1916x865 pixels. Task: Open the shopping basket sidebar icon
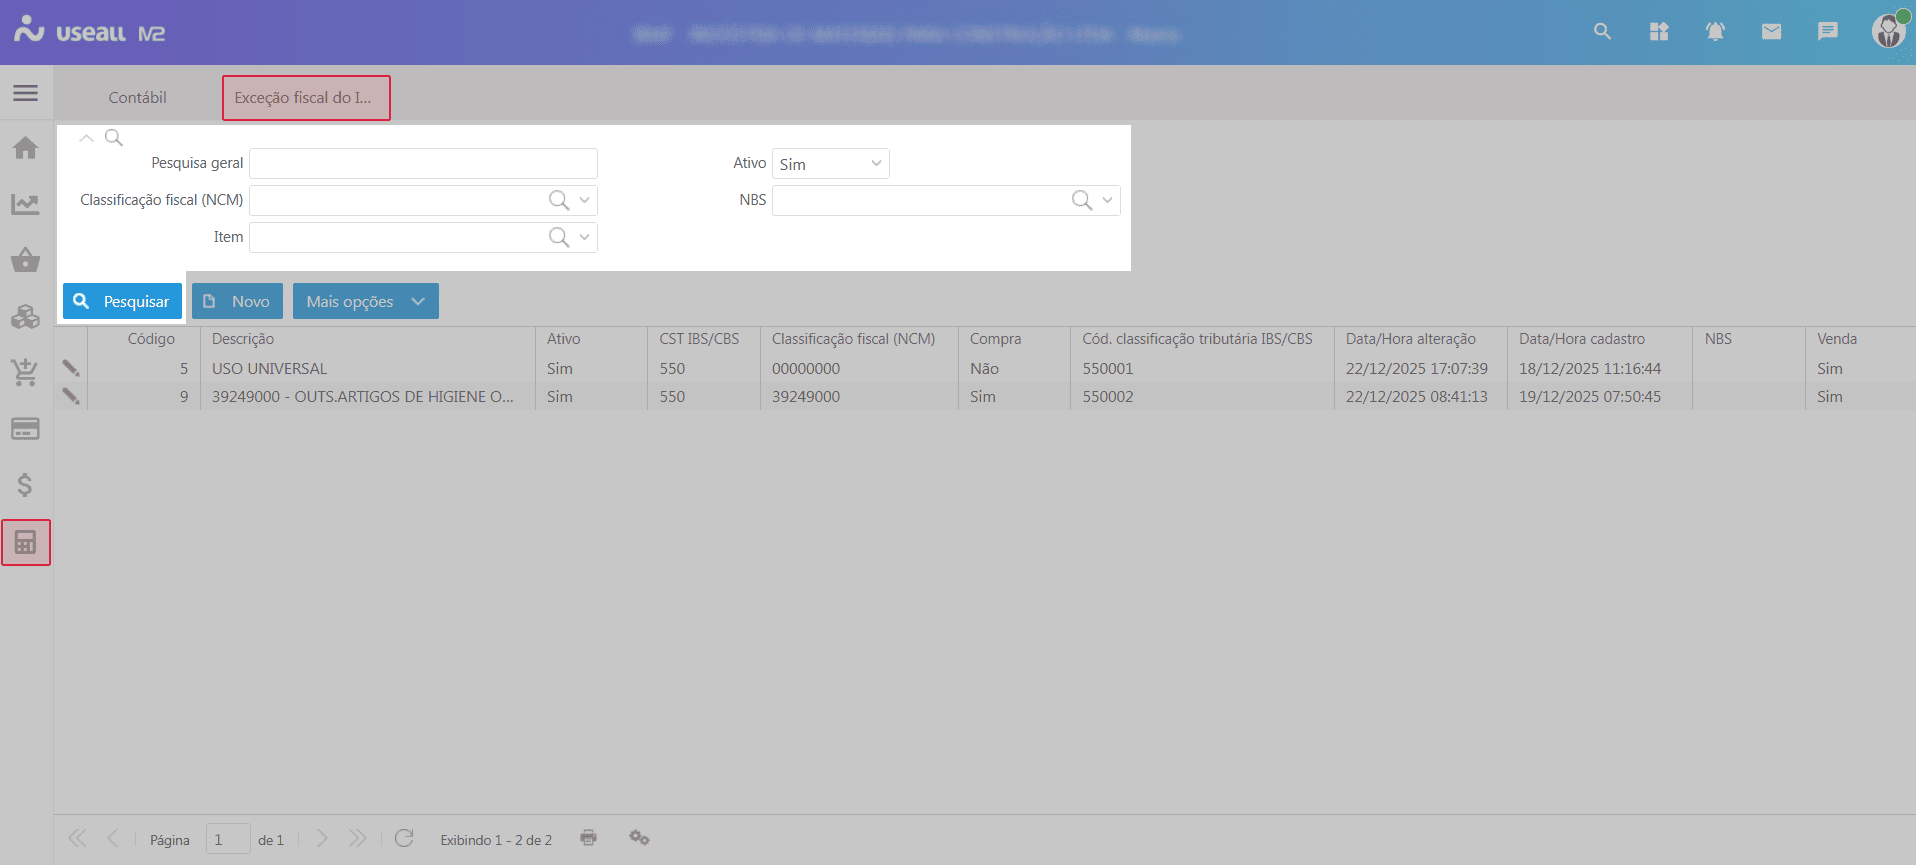click(26, 261)
